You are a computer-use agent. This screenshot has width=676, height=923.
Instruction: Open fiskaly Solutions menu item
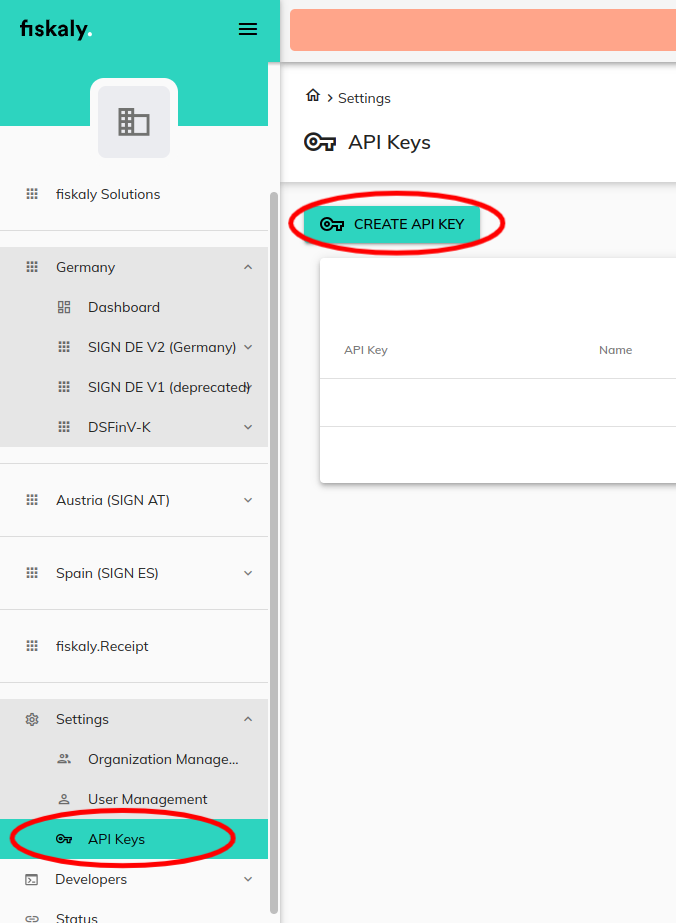[x=108, y=194]
